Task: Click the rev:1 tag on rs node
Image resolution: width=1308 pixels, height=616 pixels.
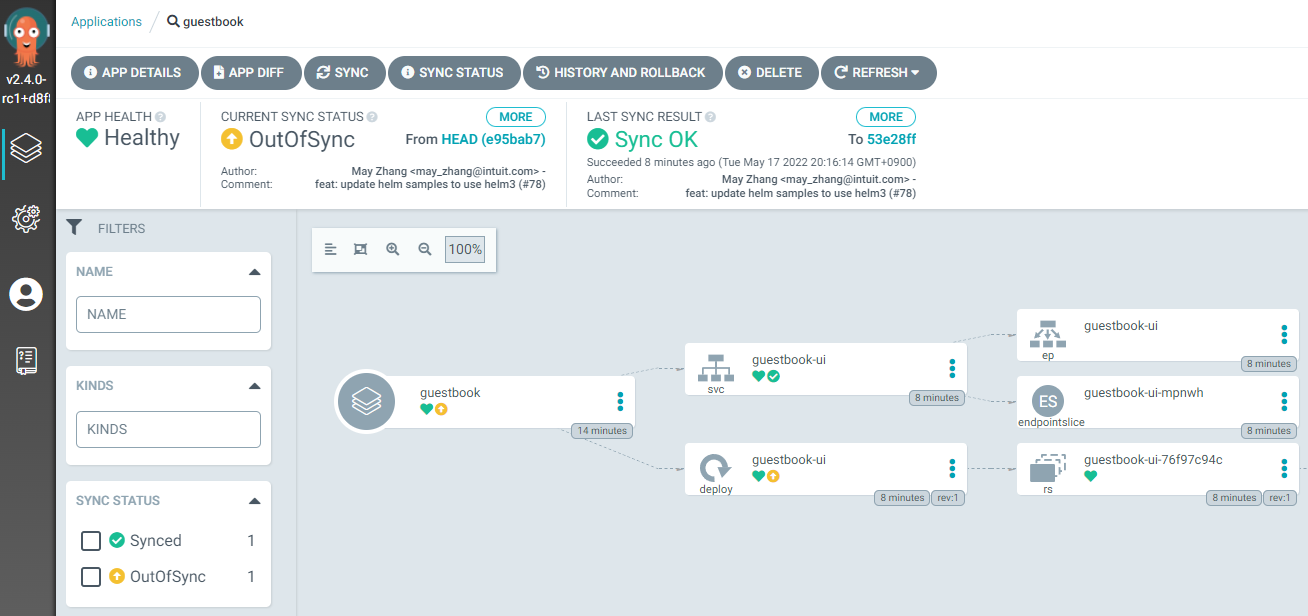Action: [x=1279, y=498]
